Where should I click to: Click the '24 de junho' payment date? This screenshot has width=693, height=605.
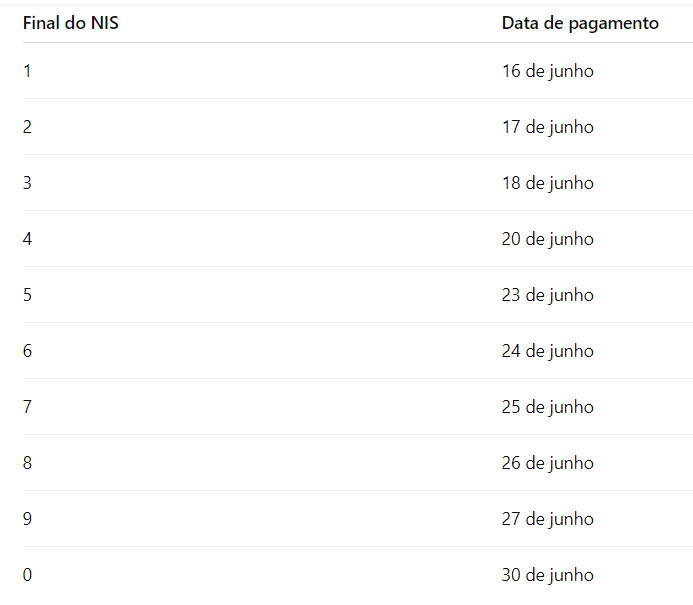tap(548, 352)
